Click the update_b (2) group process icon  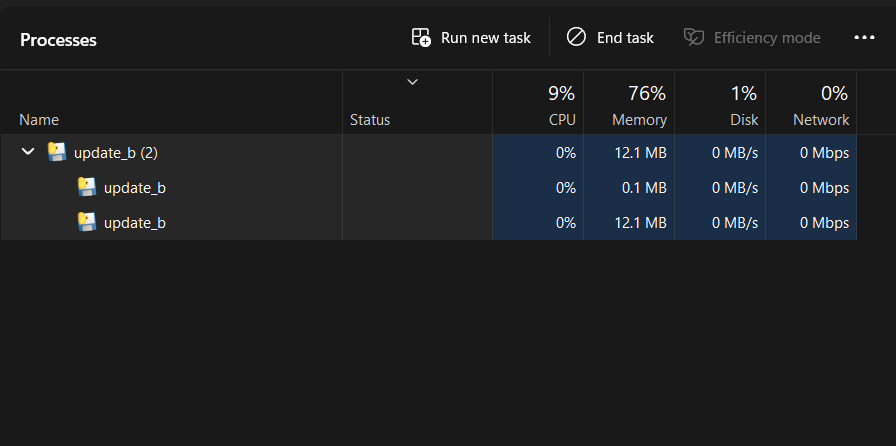[x=57, y=152]
